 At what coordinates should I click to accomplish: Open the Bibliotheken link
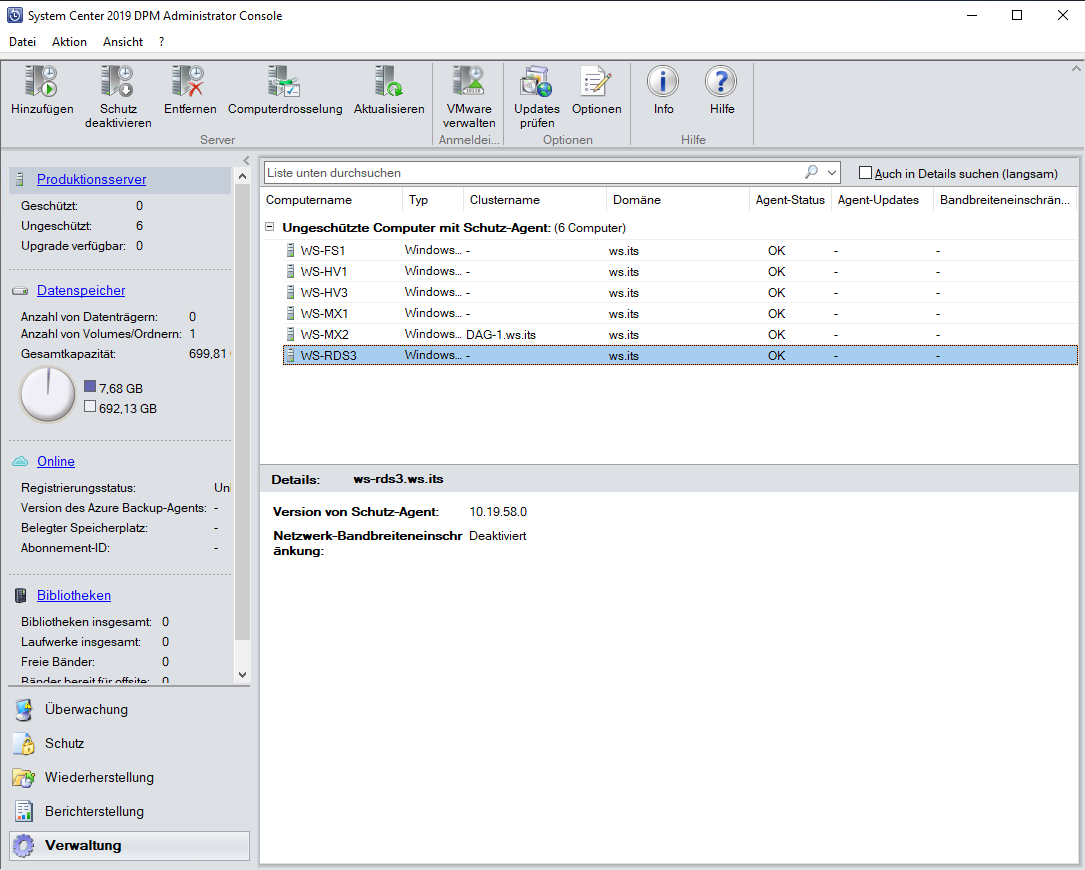[74, 595]
